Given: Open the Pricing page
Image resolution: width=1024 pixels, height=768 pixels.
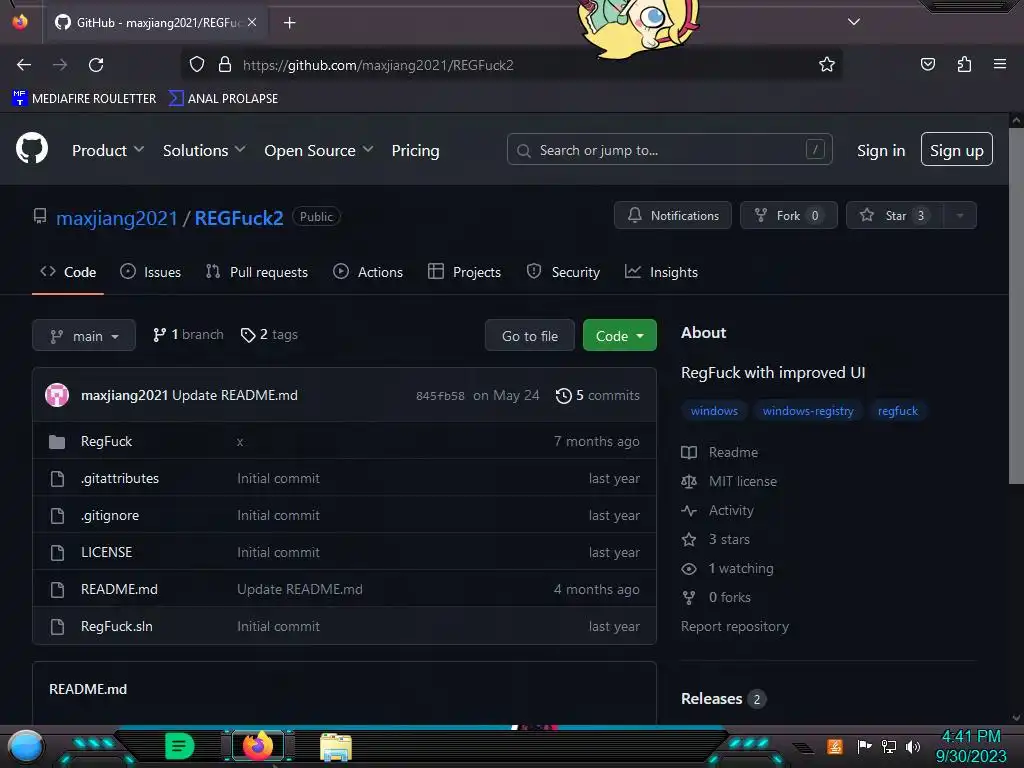Looking at the screenshot, I should click(x=415, y=150).
